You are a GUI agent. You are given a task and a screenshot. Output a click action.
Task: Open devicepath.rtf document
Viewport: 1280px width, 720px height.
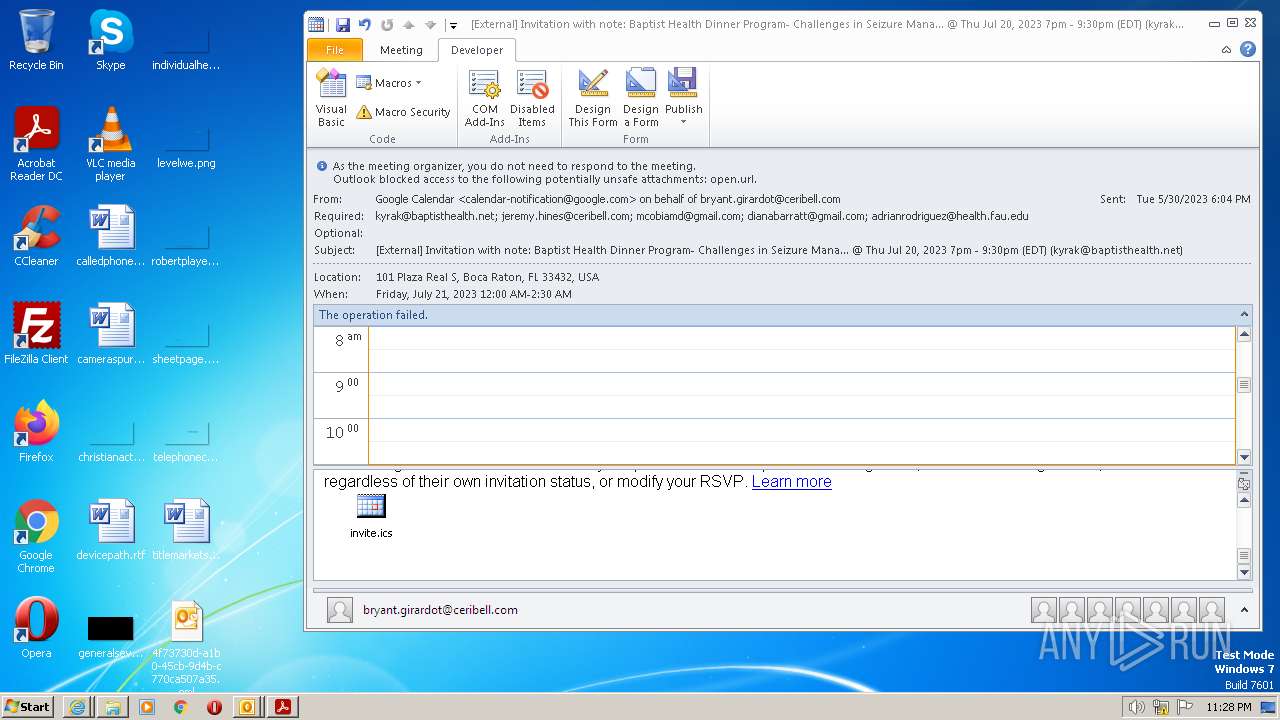click(x=110, y=530)
